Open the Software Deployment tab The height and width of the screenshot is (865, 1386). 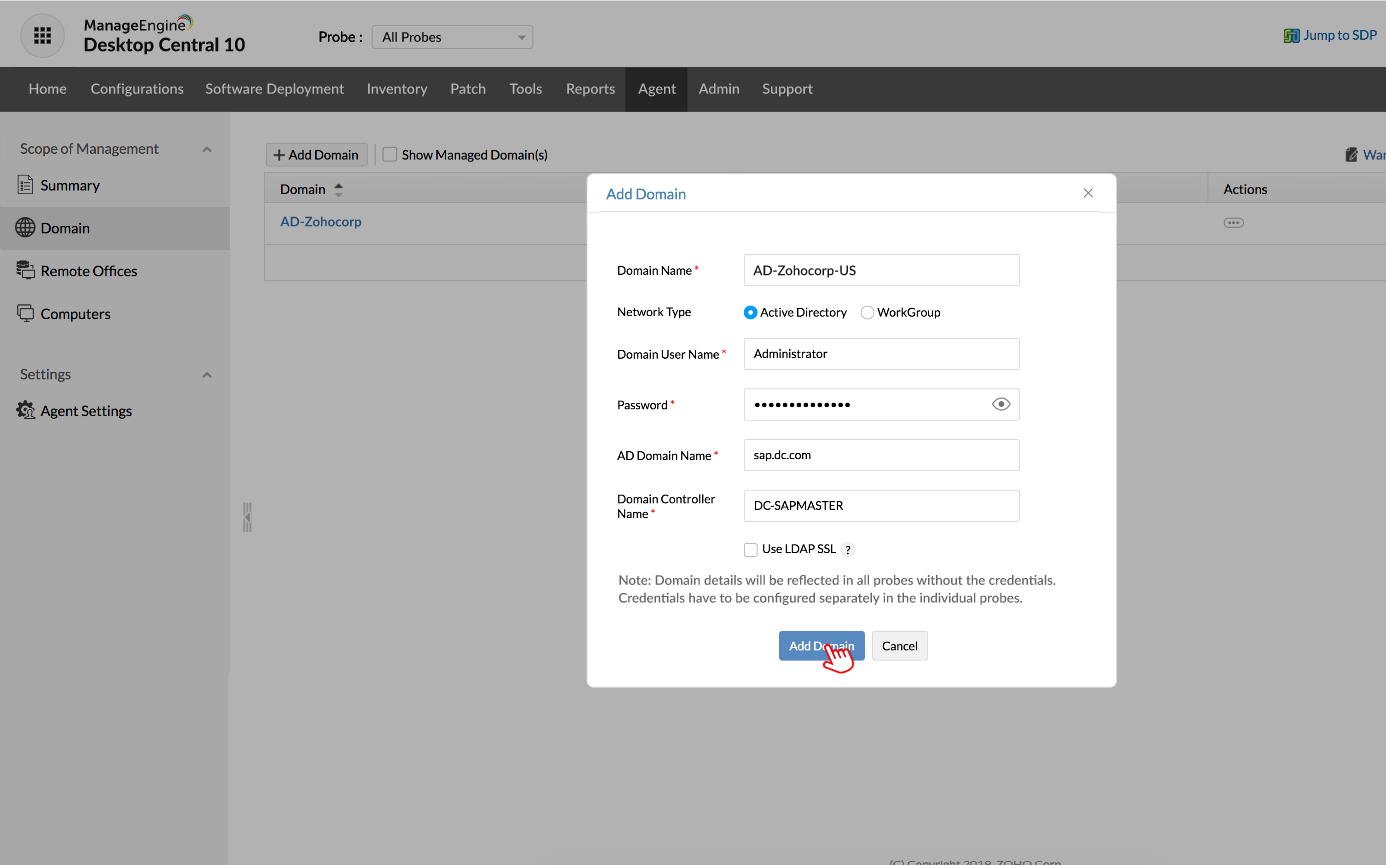coord(275,89)
